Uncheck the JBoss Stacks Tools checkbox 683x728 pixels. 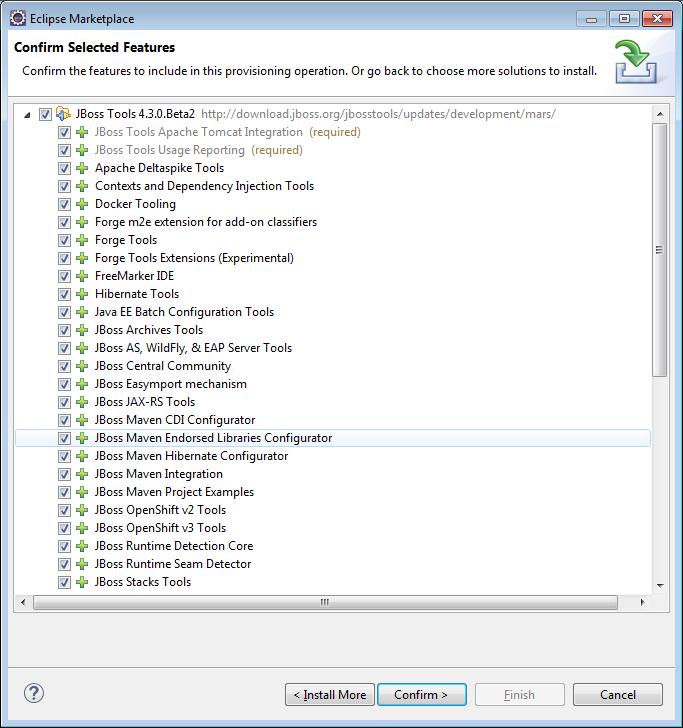(x=64, y=582)
